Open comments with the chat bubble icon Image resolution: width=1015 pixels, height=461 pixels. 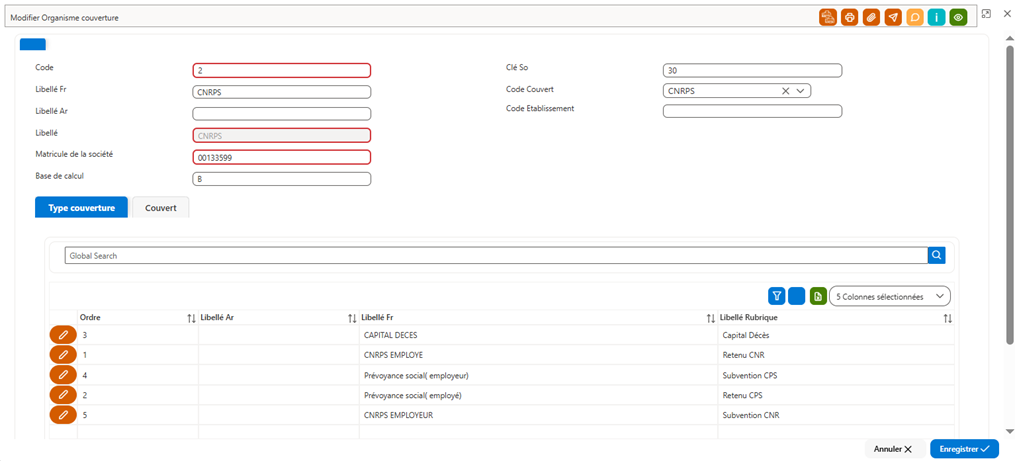(915, 17)
